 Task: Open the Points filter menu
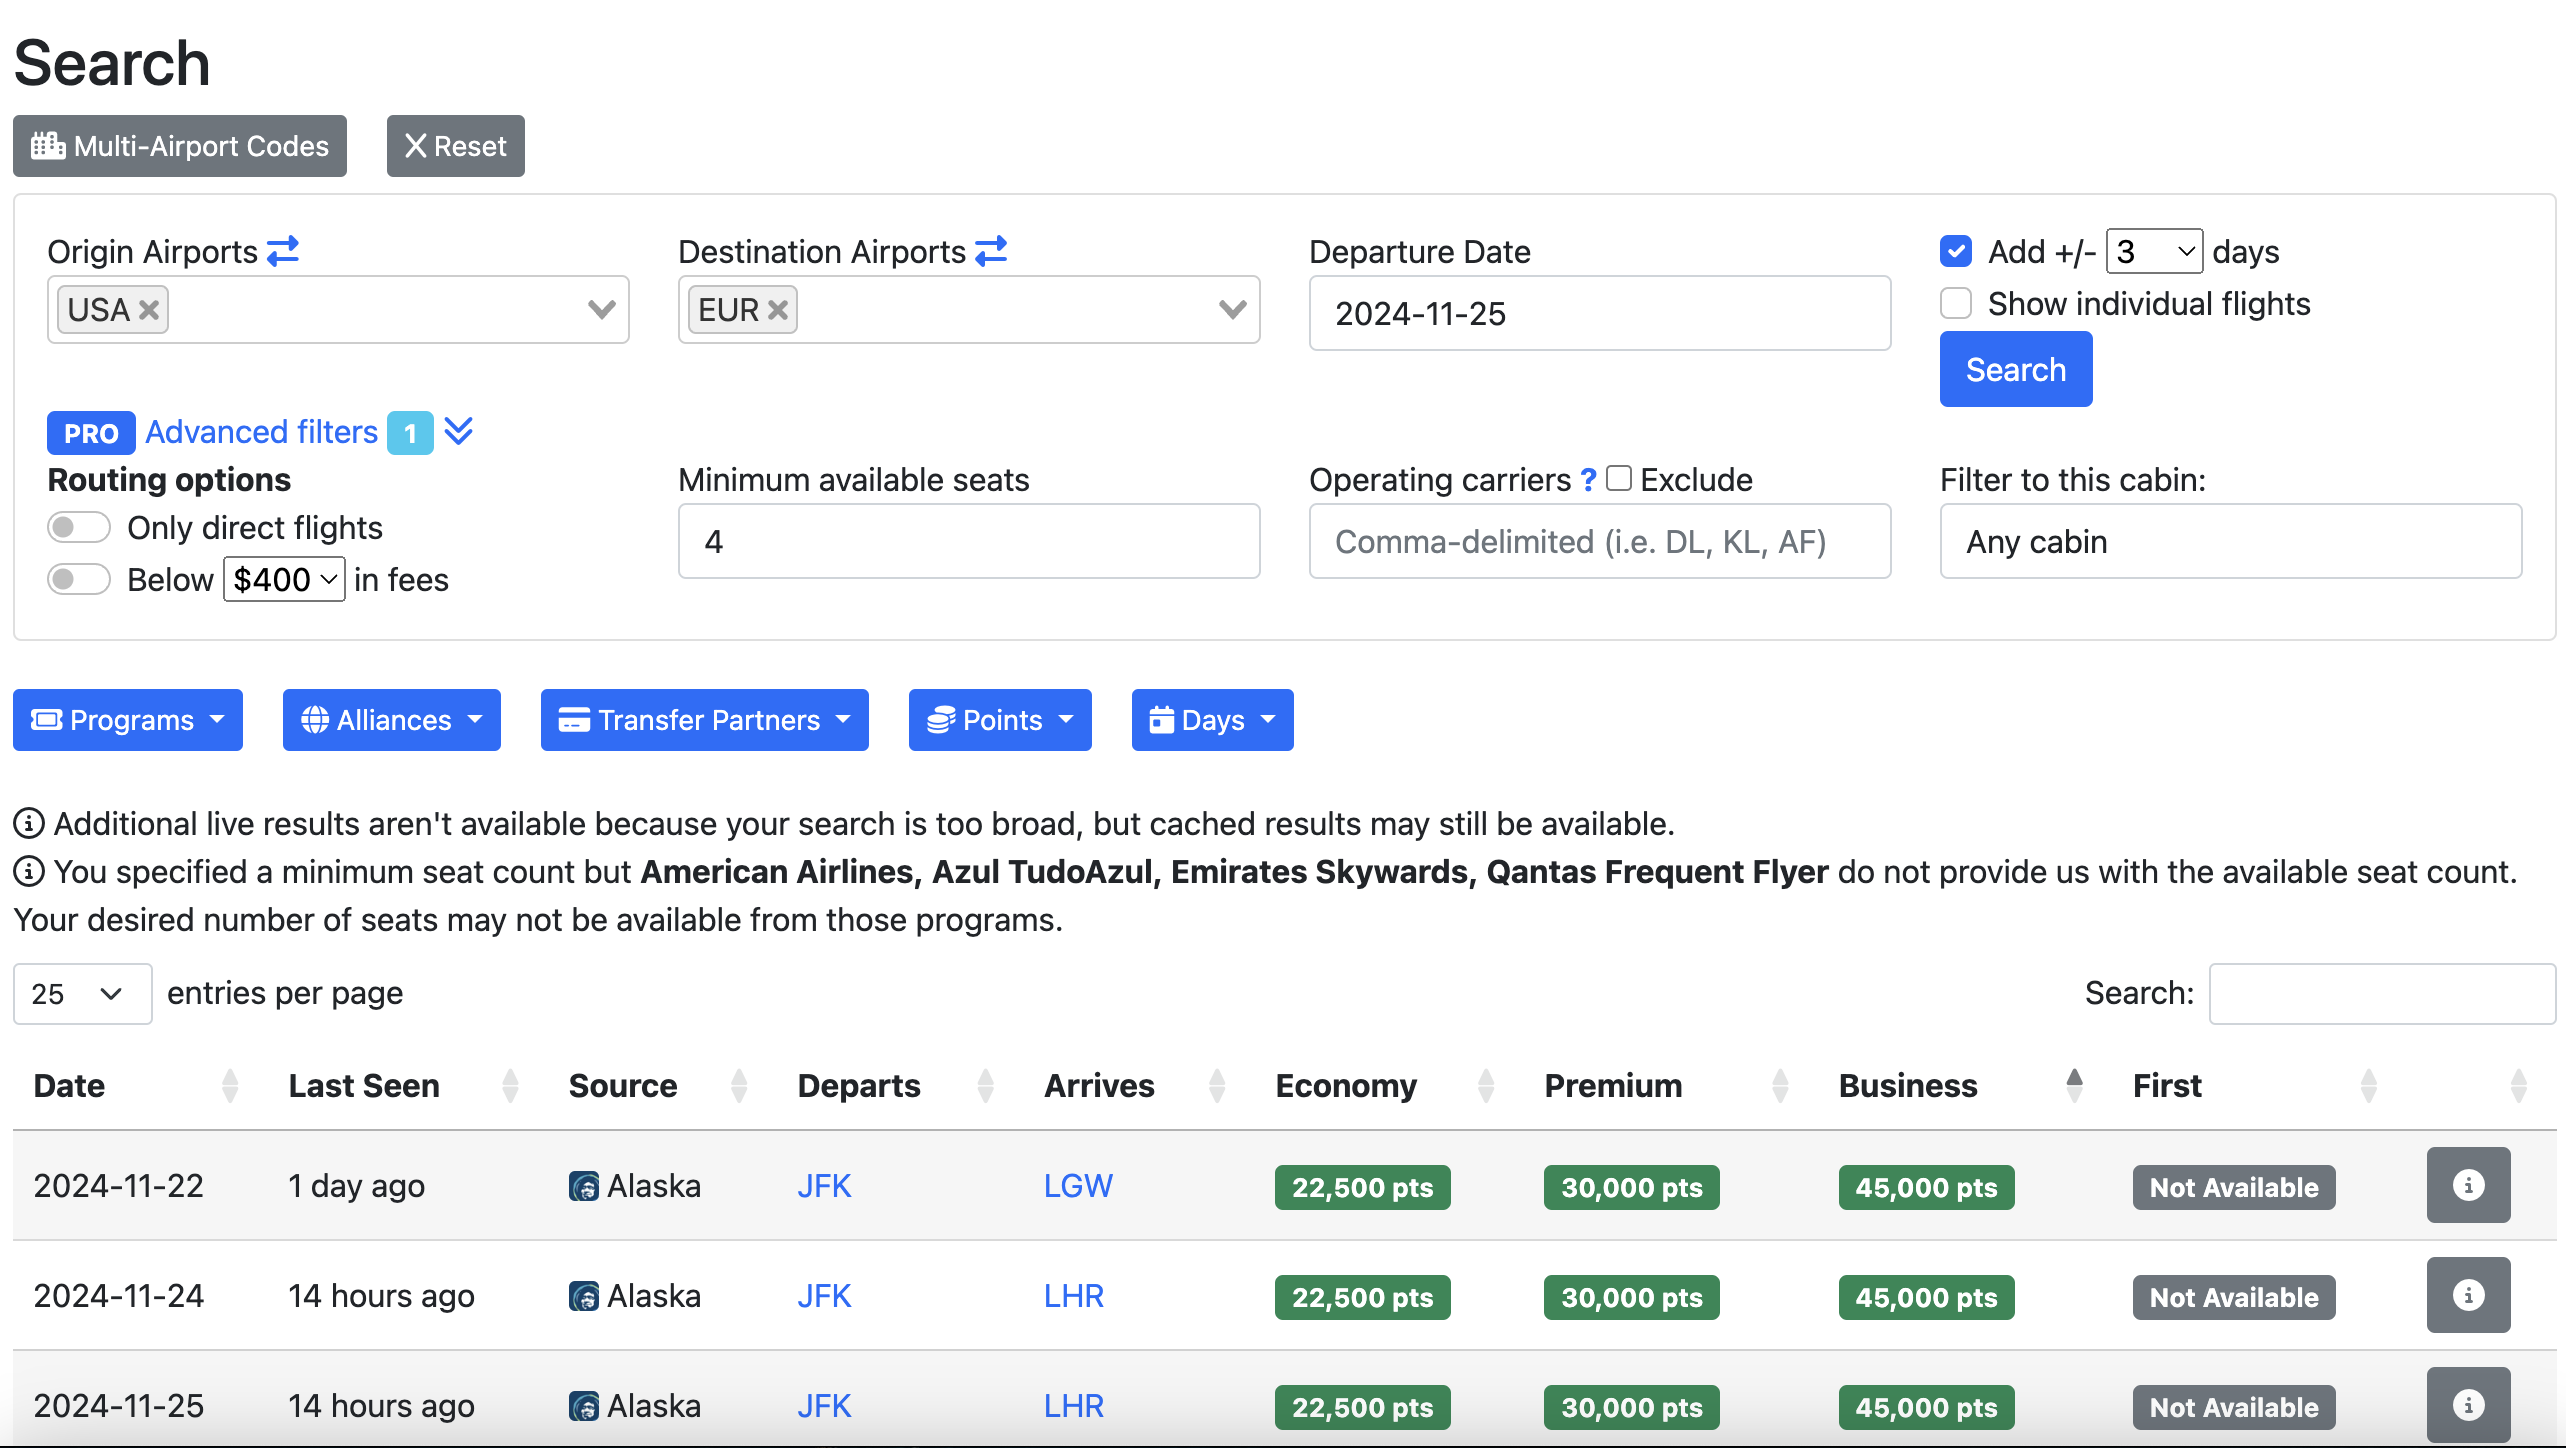click(1000, 720)
